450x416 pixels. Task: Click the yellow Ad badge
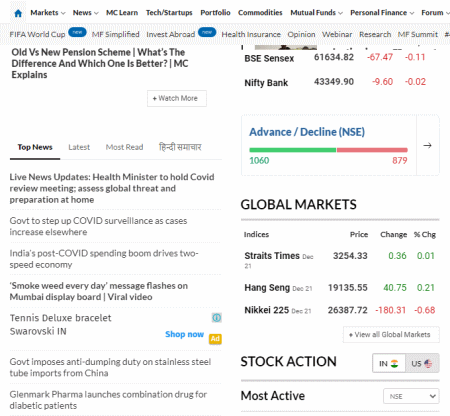coord(215,339)
